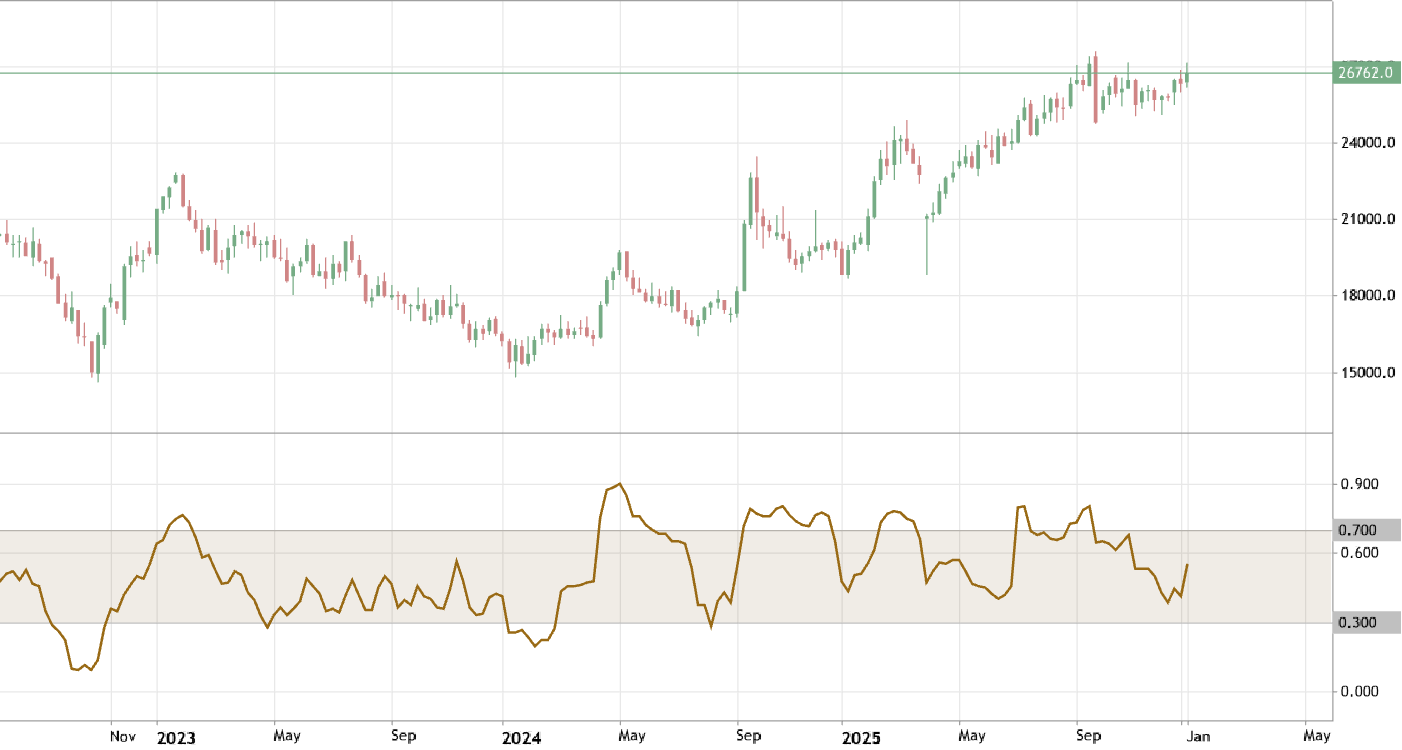
Task: Click the 21000.0 price scale label
Action: [x=1366, y=220]
